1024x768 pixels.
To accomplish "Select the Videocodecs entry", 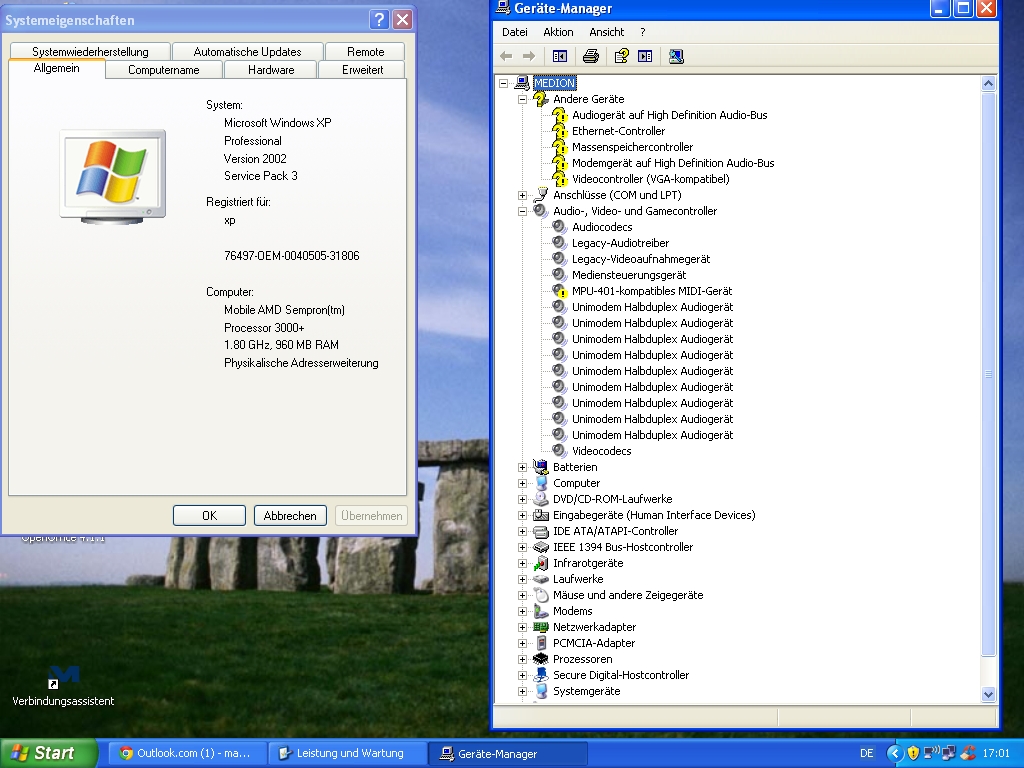I will coord(601,451).
